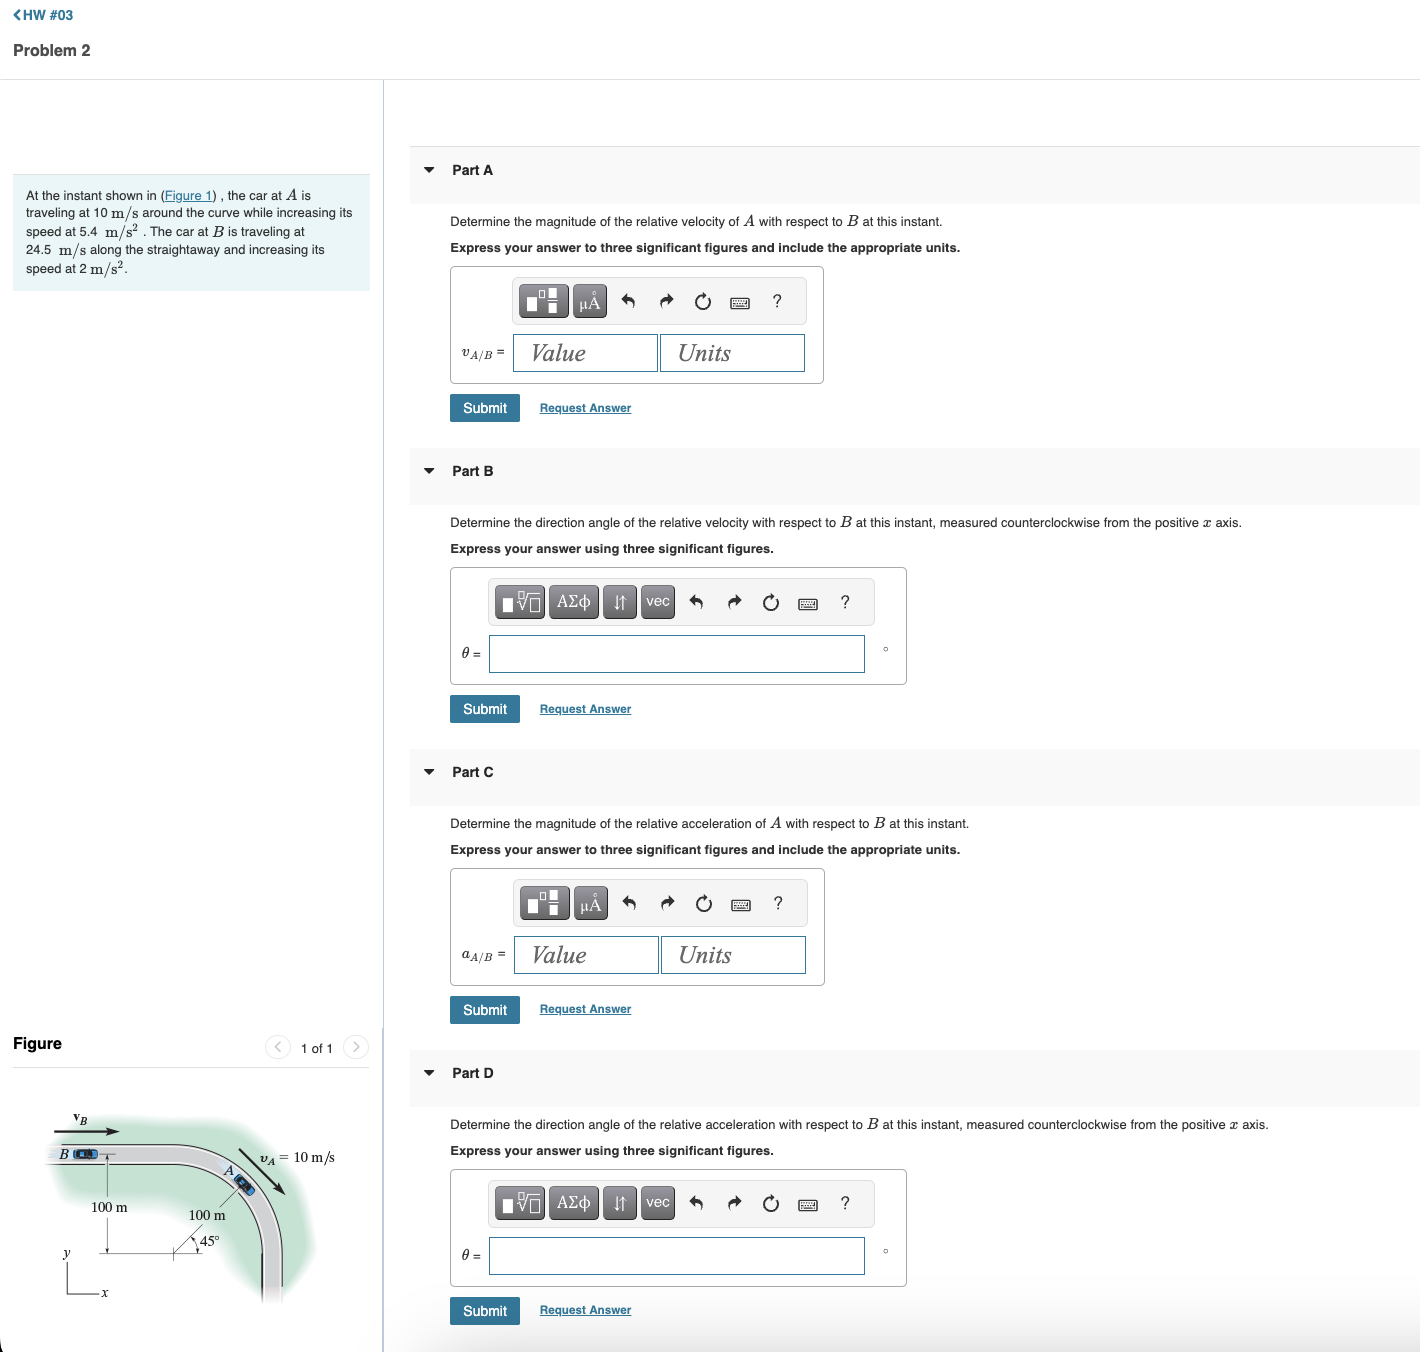
Task: Go back to HW #03
Action: click(43, 15)
